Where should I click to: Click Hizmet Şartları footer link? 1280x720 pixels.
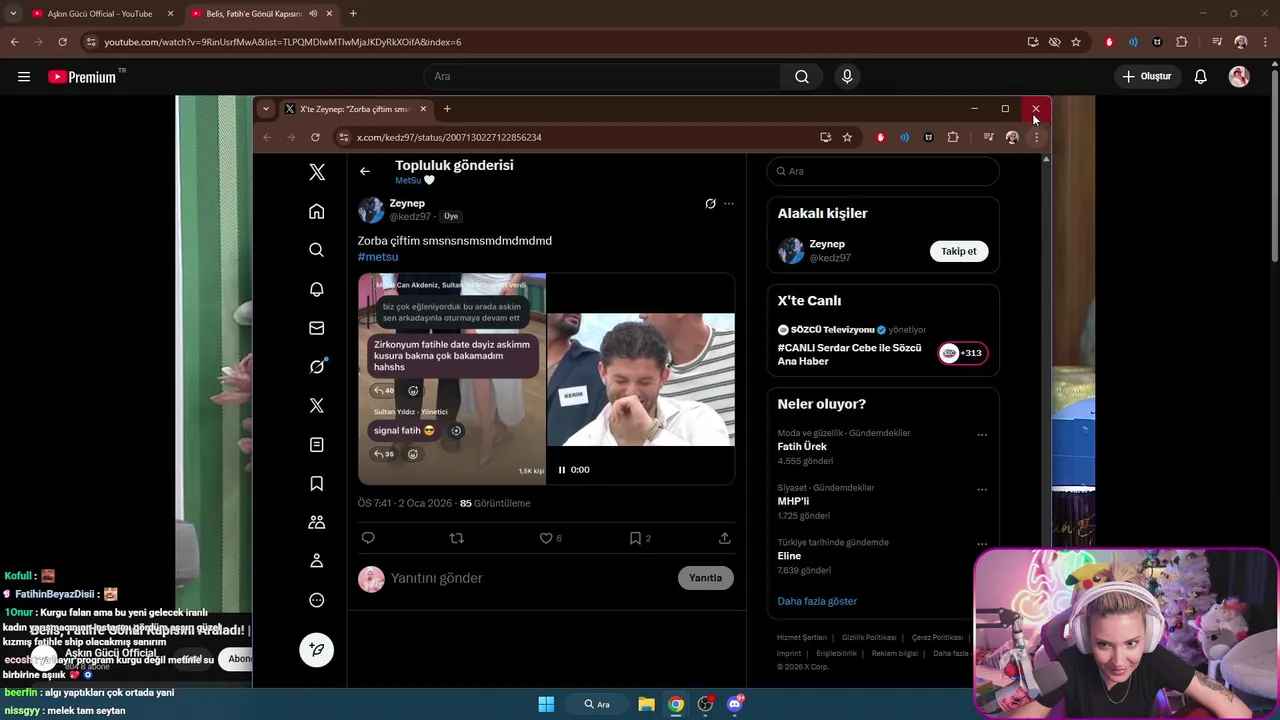pos(802,637)
